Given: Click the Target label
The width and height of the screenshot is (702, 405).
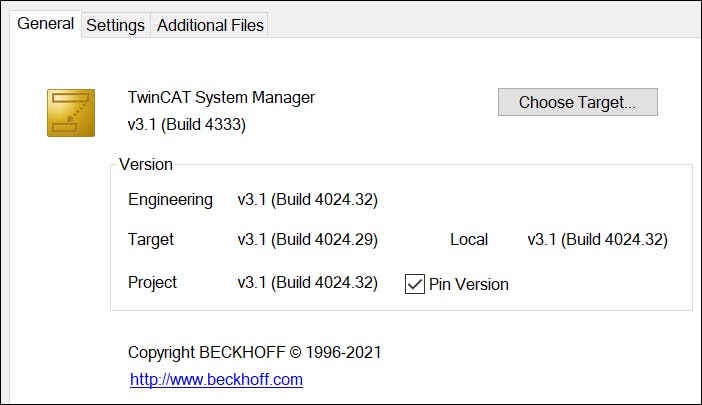Looking at the screenshot, I should tap(151, 240).
